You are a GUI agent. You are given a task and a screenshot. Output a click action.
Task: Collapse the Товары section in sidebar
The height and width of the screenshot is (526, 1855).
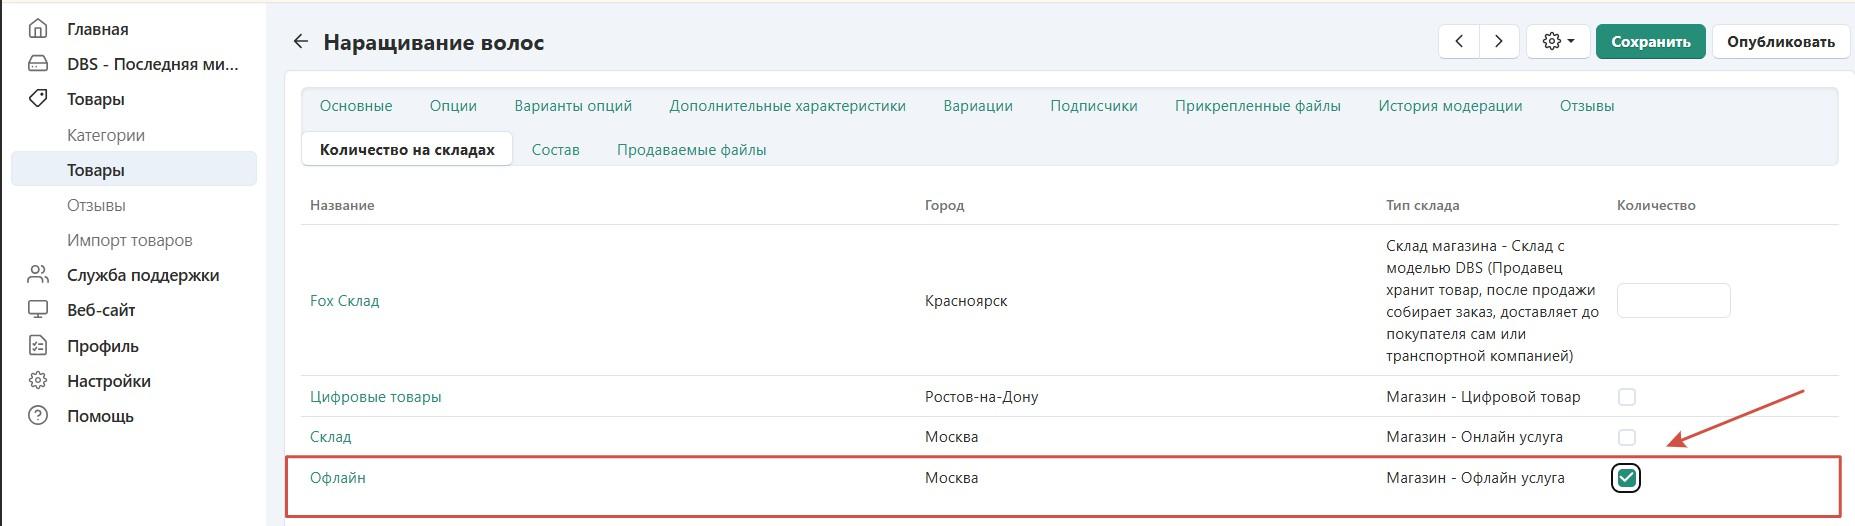(x=96, y=99)
